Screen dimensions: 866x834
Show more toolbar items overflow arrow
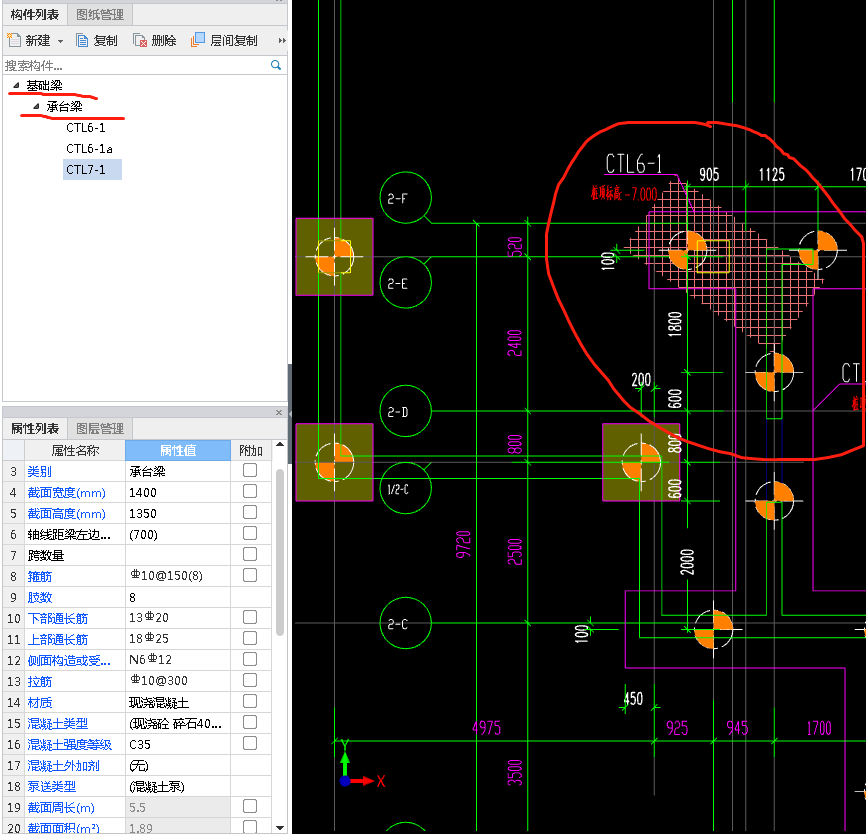[282, 40]
